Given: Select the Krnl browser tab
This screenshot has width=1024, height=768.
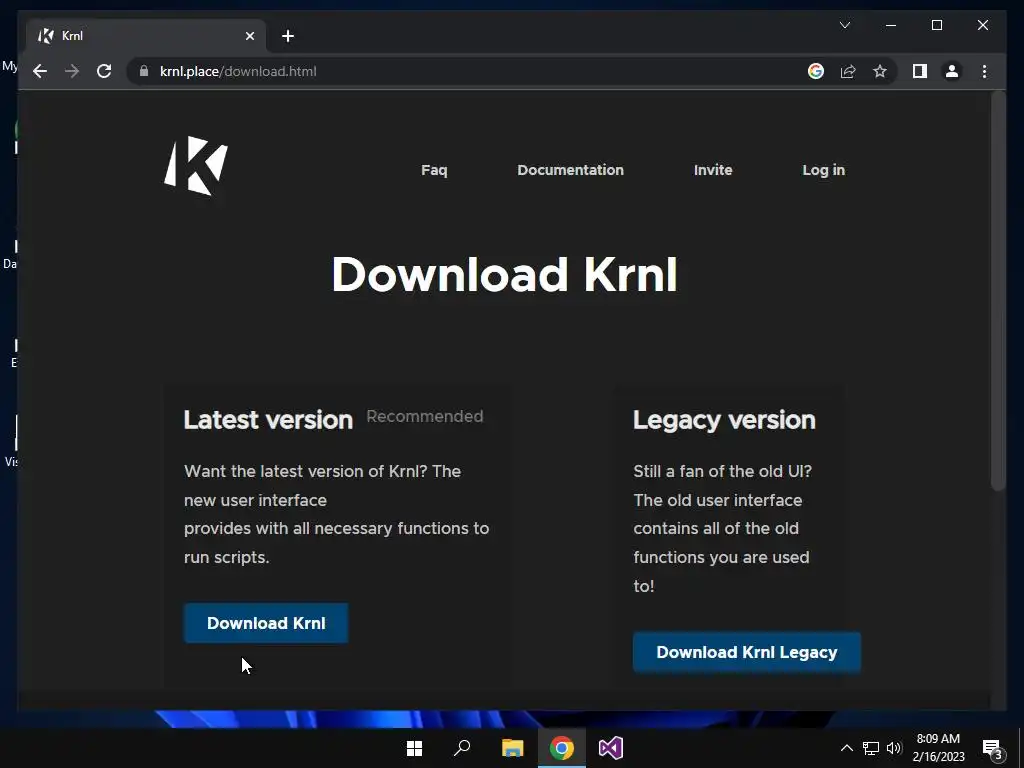Looking at the screenshot, I should coord(145,36).
